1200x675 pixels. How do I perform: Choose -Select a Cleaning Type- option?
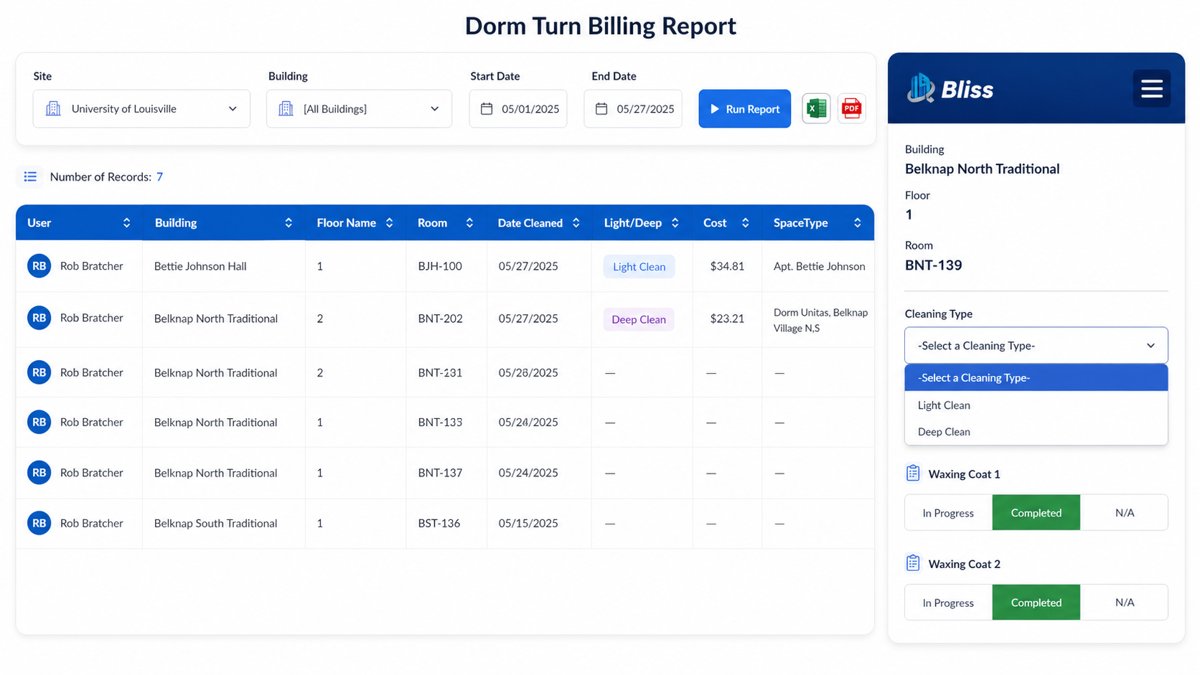pos(1036,378)
